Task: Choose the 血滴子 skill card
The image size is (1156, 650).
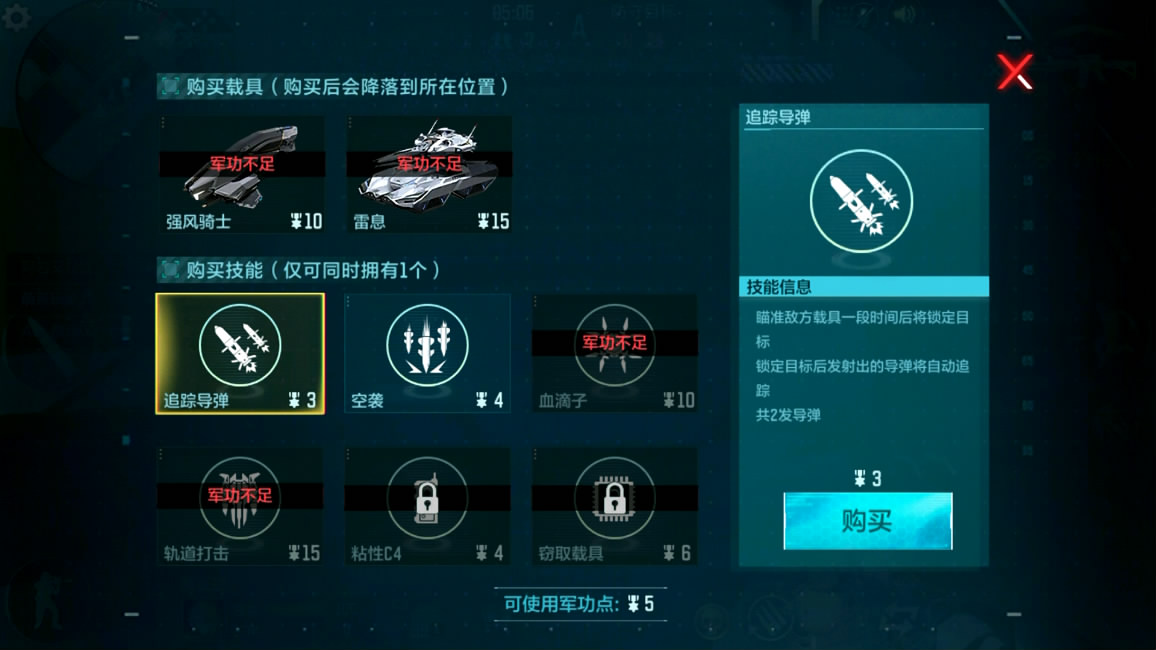Action: 614,354
